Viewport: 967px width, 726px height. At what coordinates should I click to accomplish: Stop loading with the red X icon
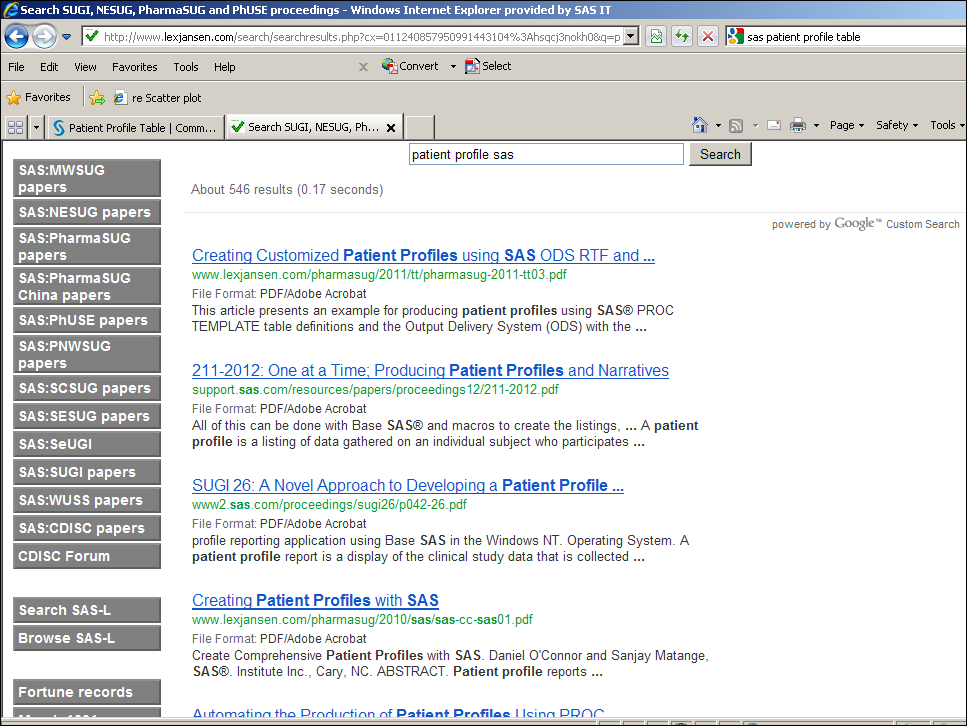(x=708, y=36)
